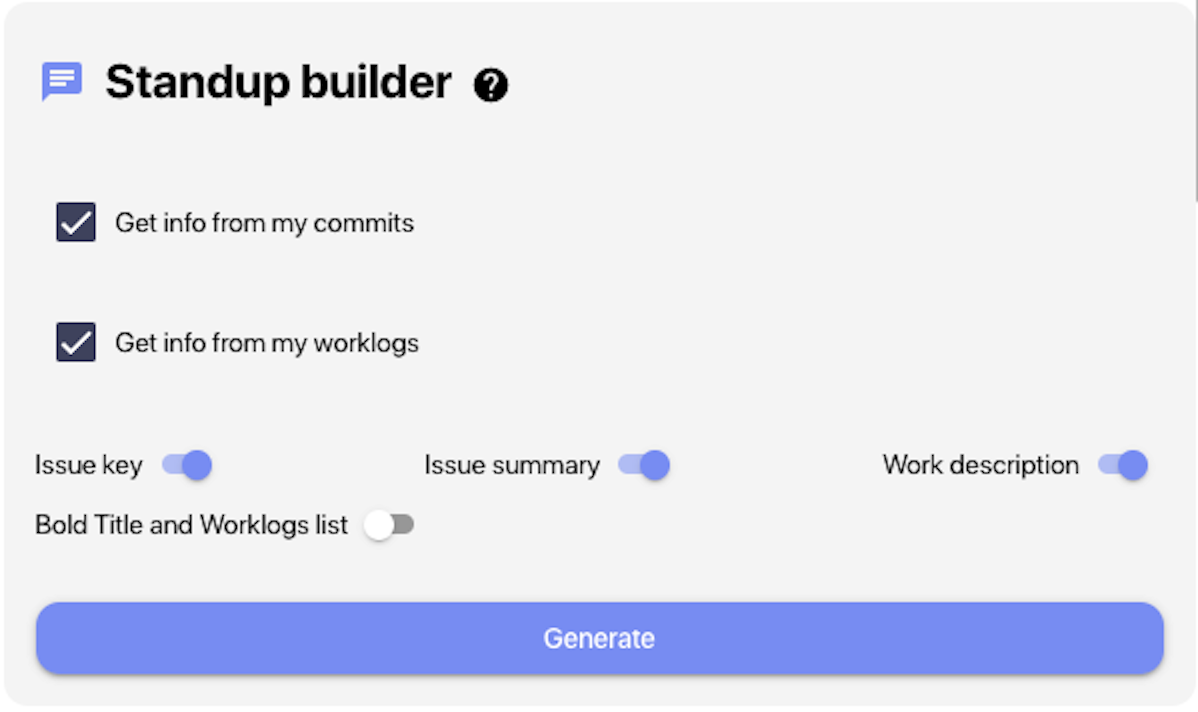The image size is (1198, 712).
Task: Click the white knob of the Bold Title switch
Action: point(378,525)
